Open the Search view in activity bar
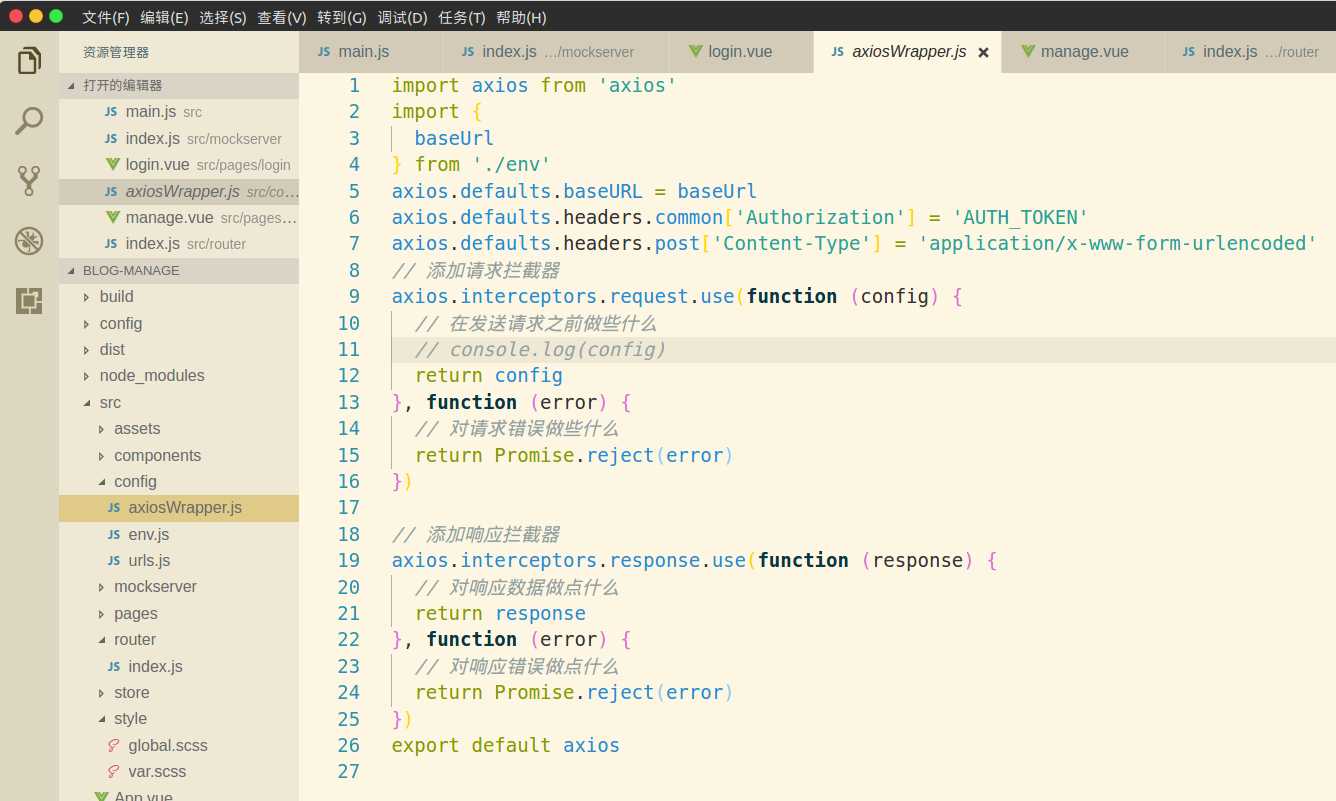The height and width of the screenshot is (801, 1336). pos(29,121)
